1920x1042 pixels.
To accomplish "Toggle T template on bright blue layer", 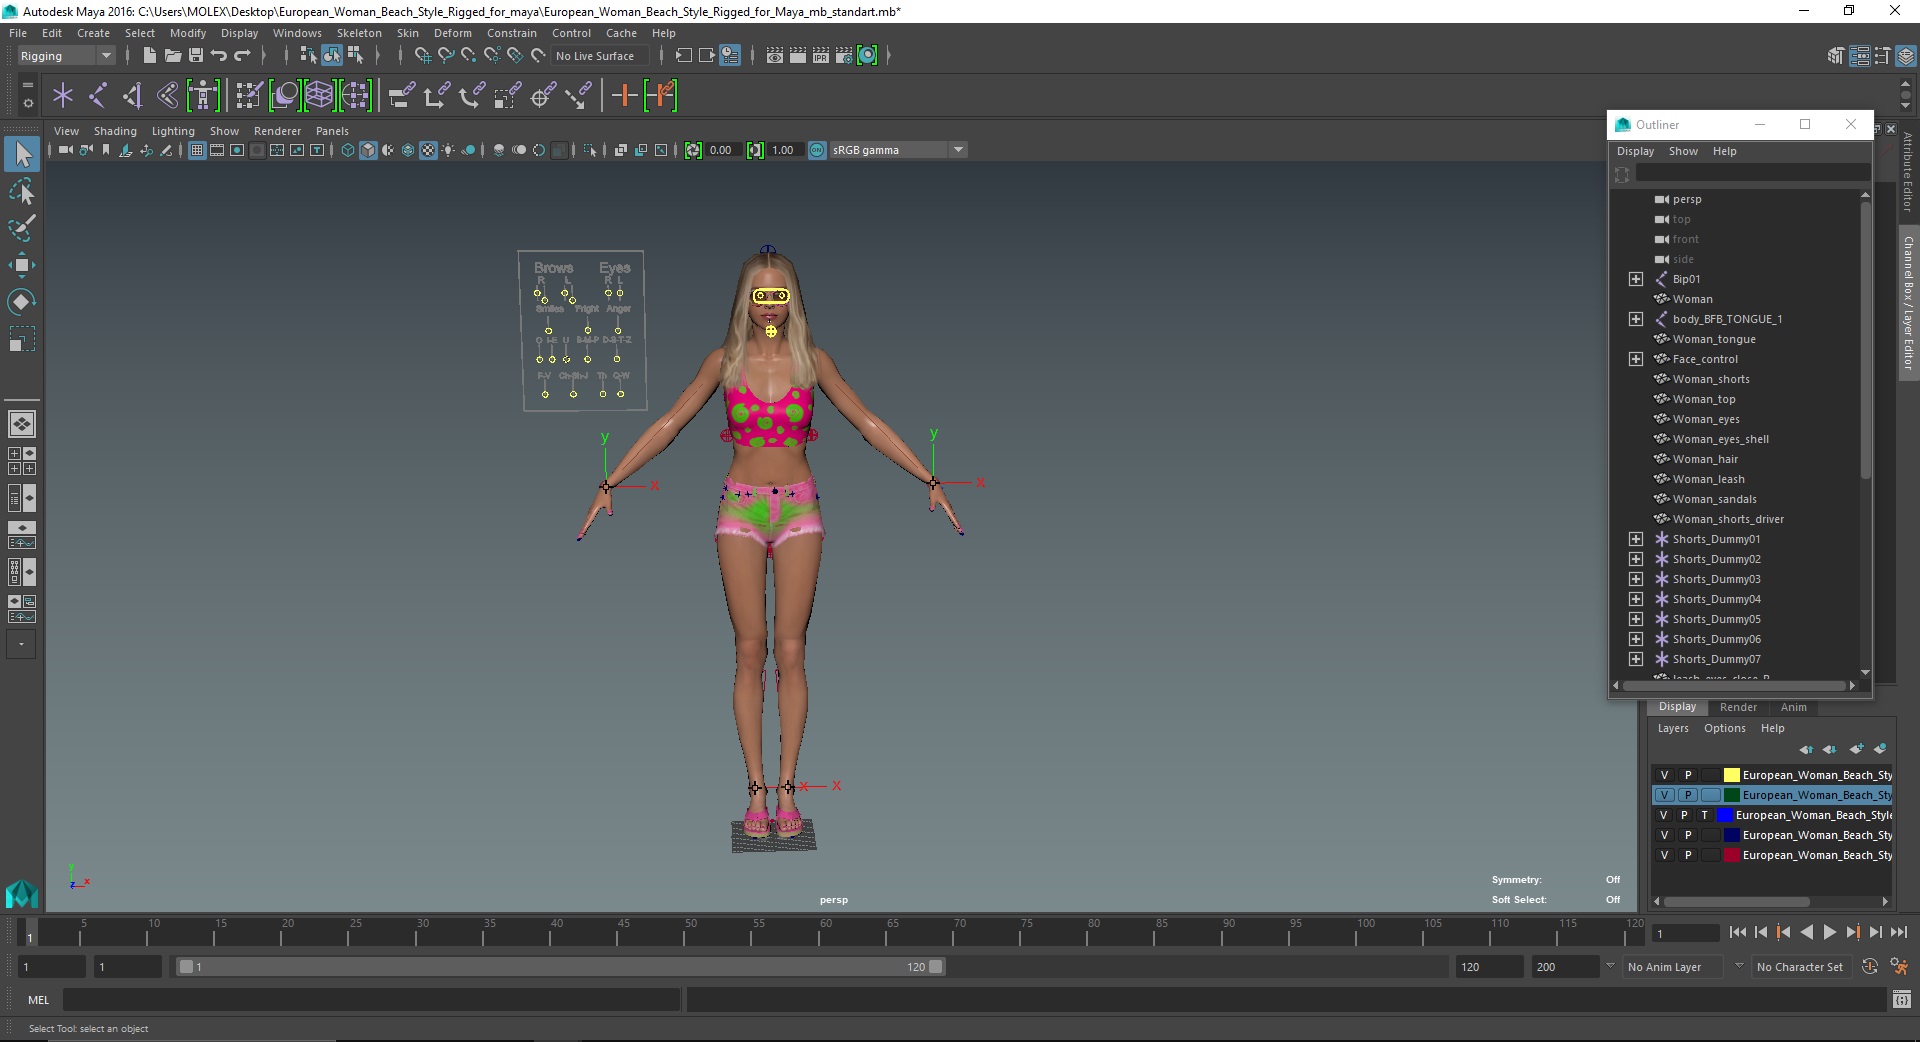I will [1705, 815].
